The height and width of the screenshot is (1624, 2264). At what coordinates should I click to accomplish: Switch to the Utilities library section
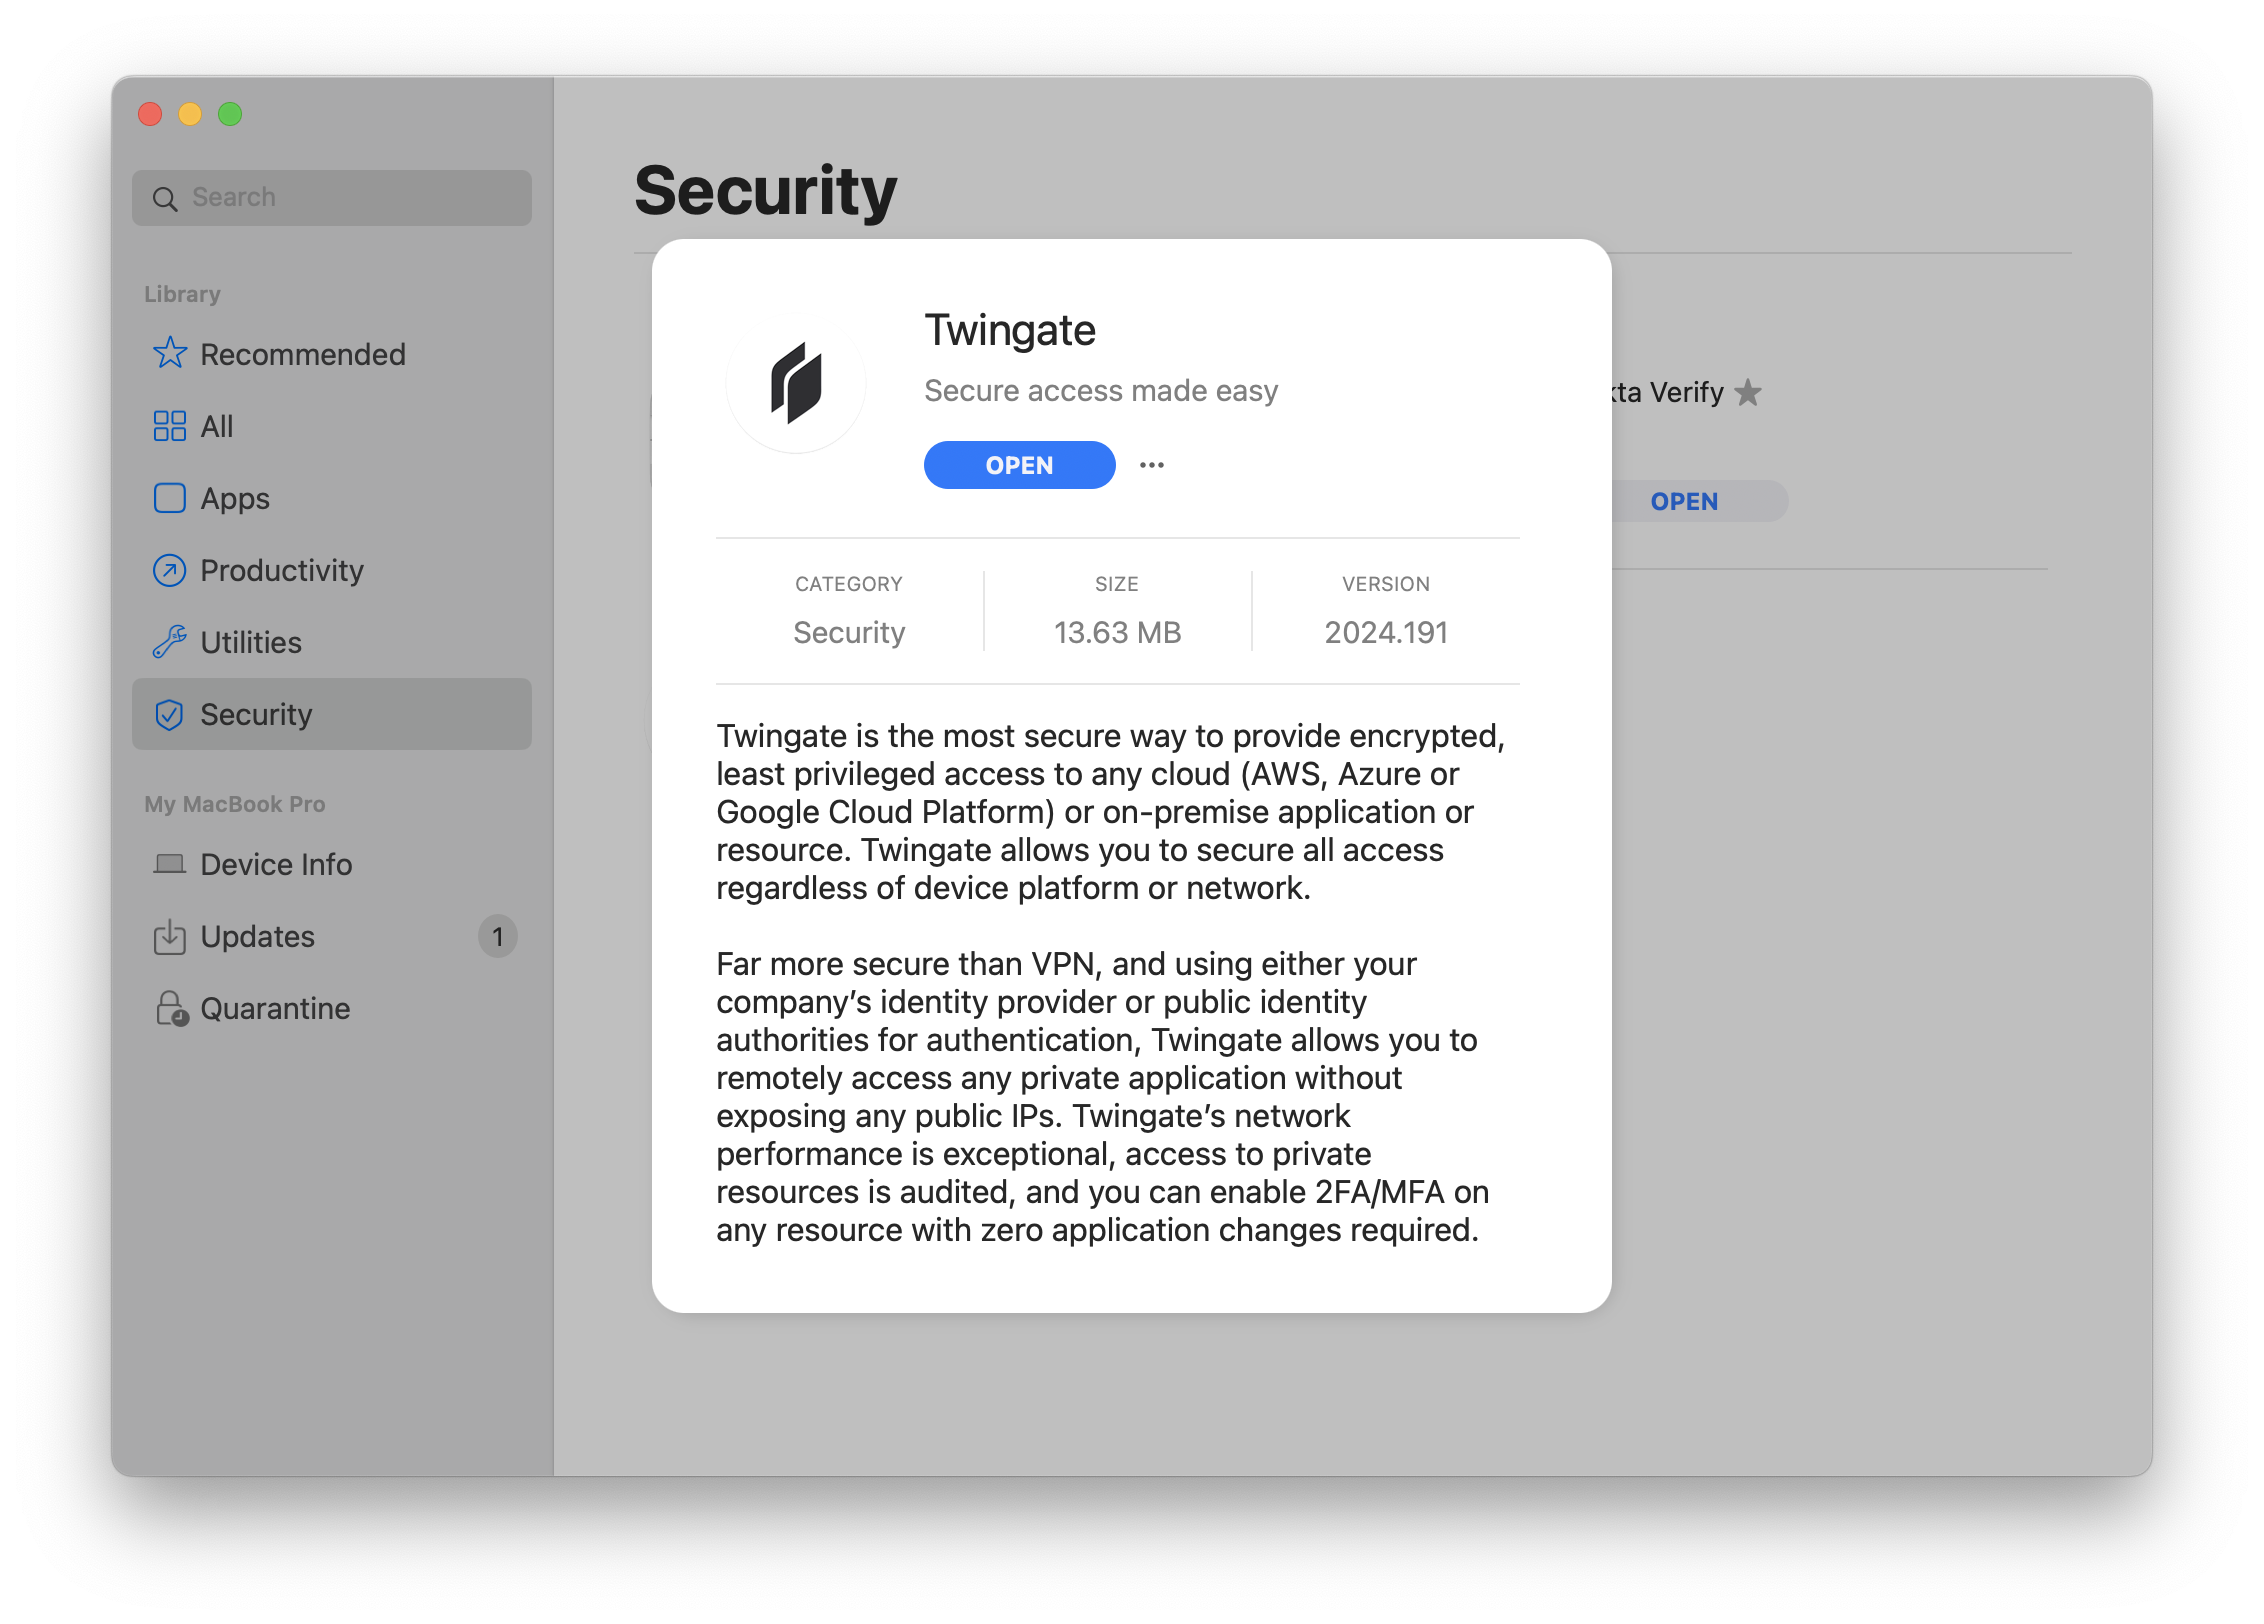(332, 642)
